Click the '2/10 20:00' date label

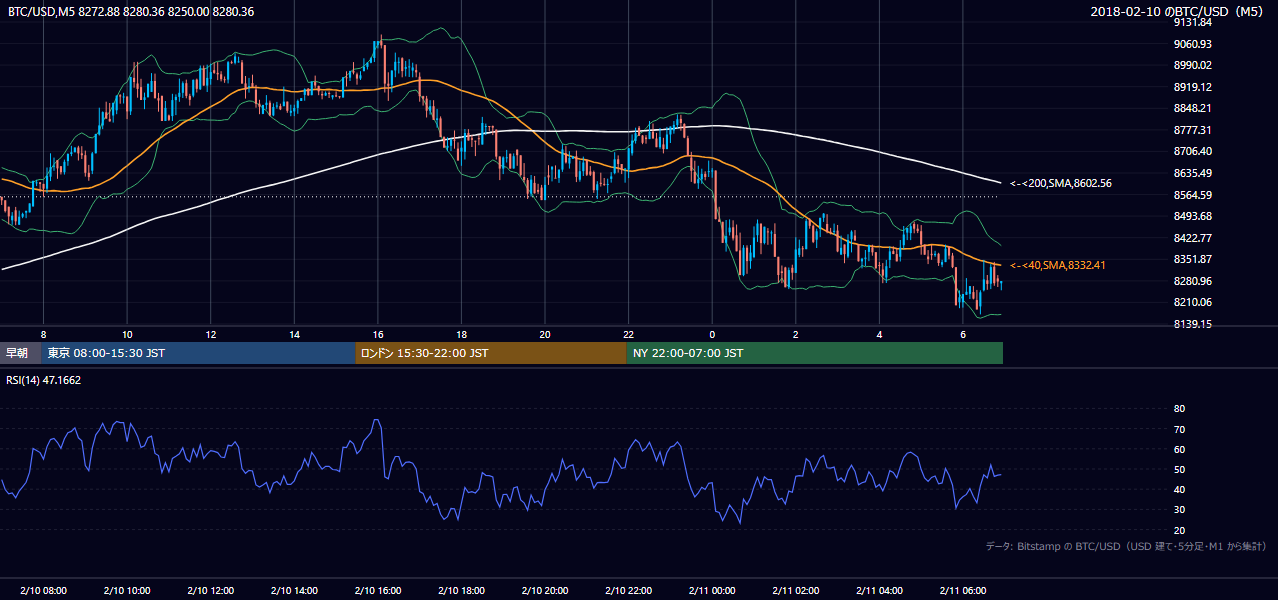[x=545, y=591]
